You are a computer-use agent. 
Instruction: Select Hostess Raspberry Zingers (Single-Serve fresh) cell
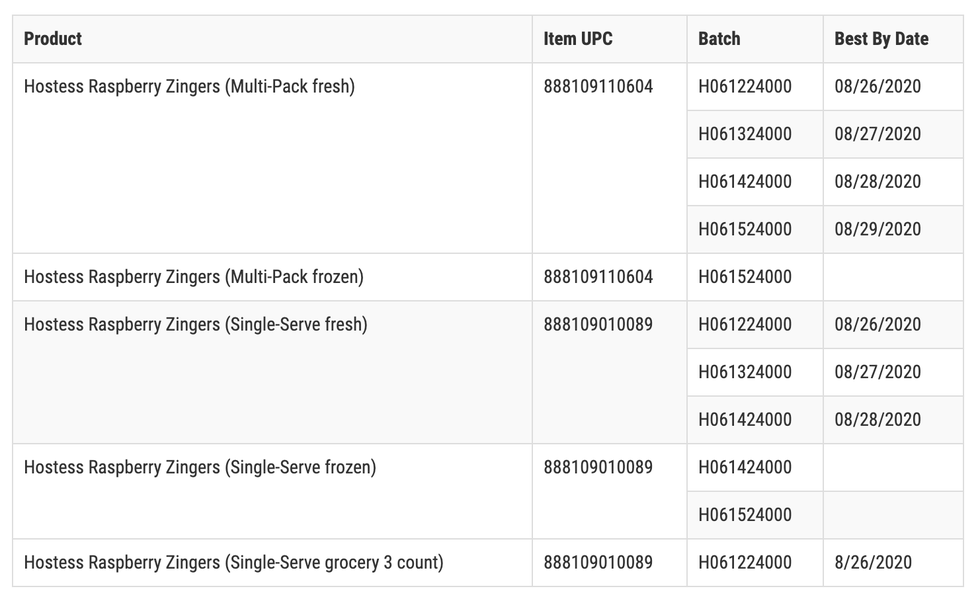pyautogui.click(x=272, y=372)
